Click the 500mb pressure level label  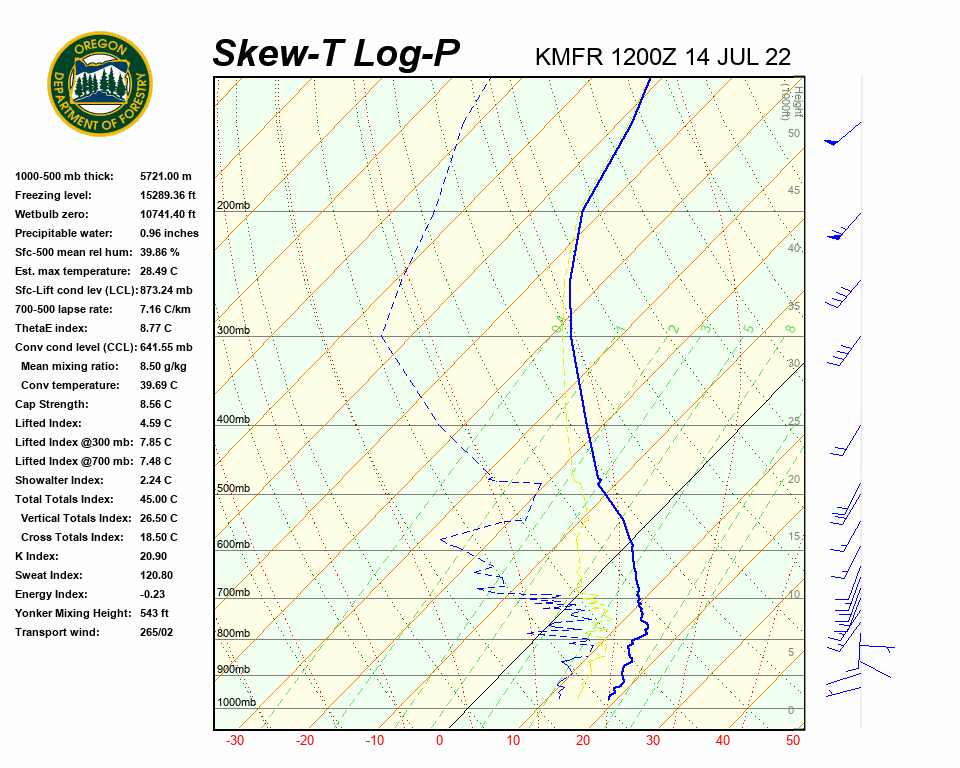pos(233,488)
